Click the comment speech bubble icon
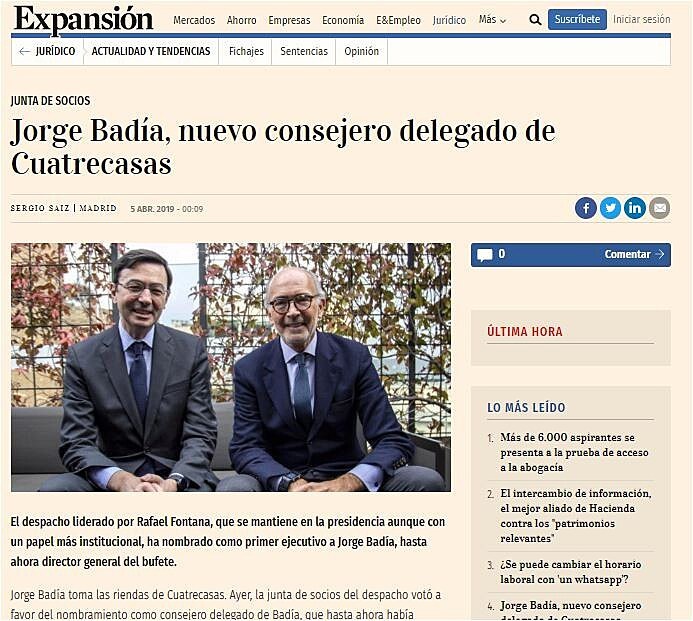Image resolution: width=693 pixels, height=621 pixels. click(484, 255)
